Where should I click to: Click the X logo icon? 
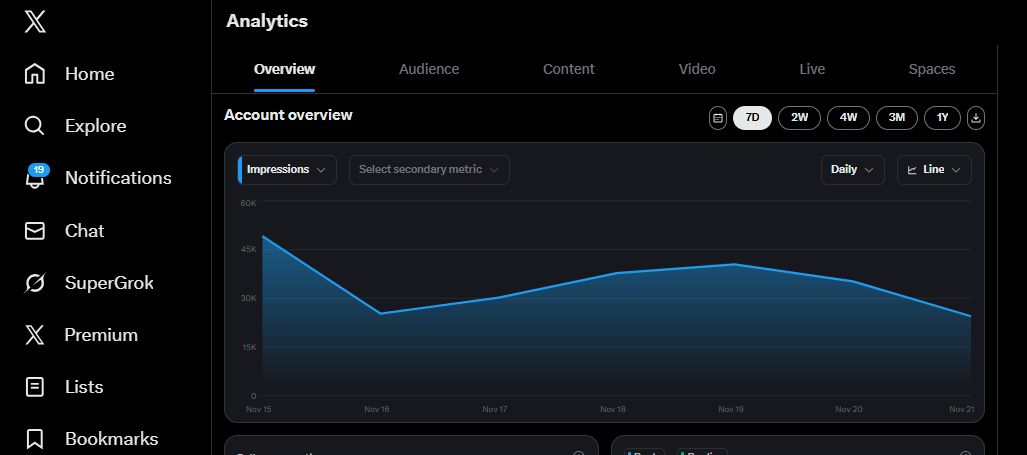click(x=35, y=22)
